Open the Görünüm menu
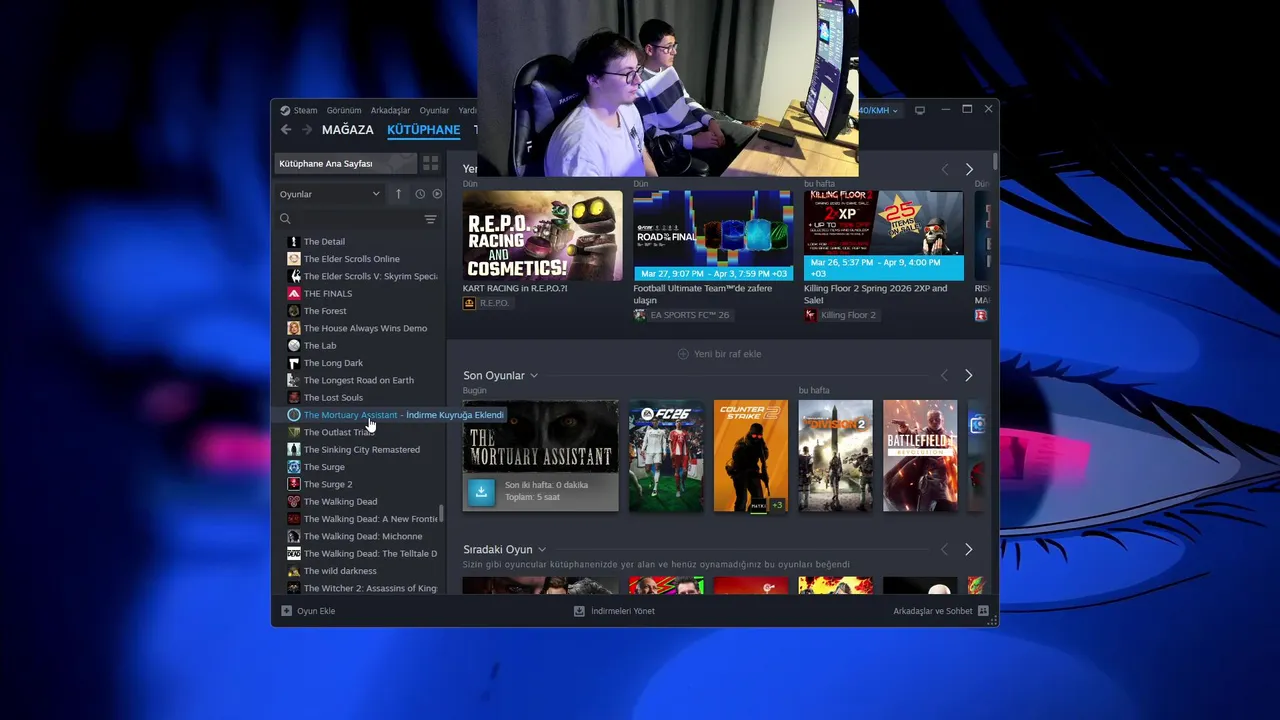Viewport: 1280px width, 720px height. tap(344, 110)
